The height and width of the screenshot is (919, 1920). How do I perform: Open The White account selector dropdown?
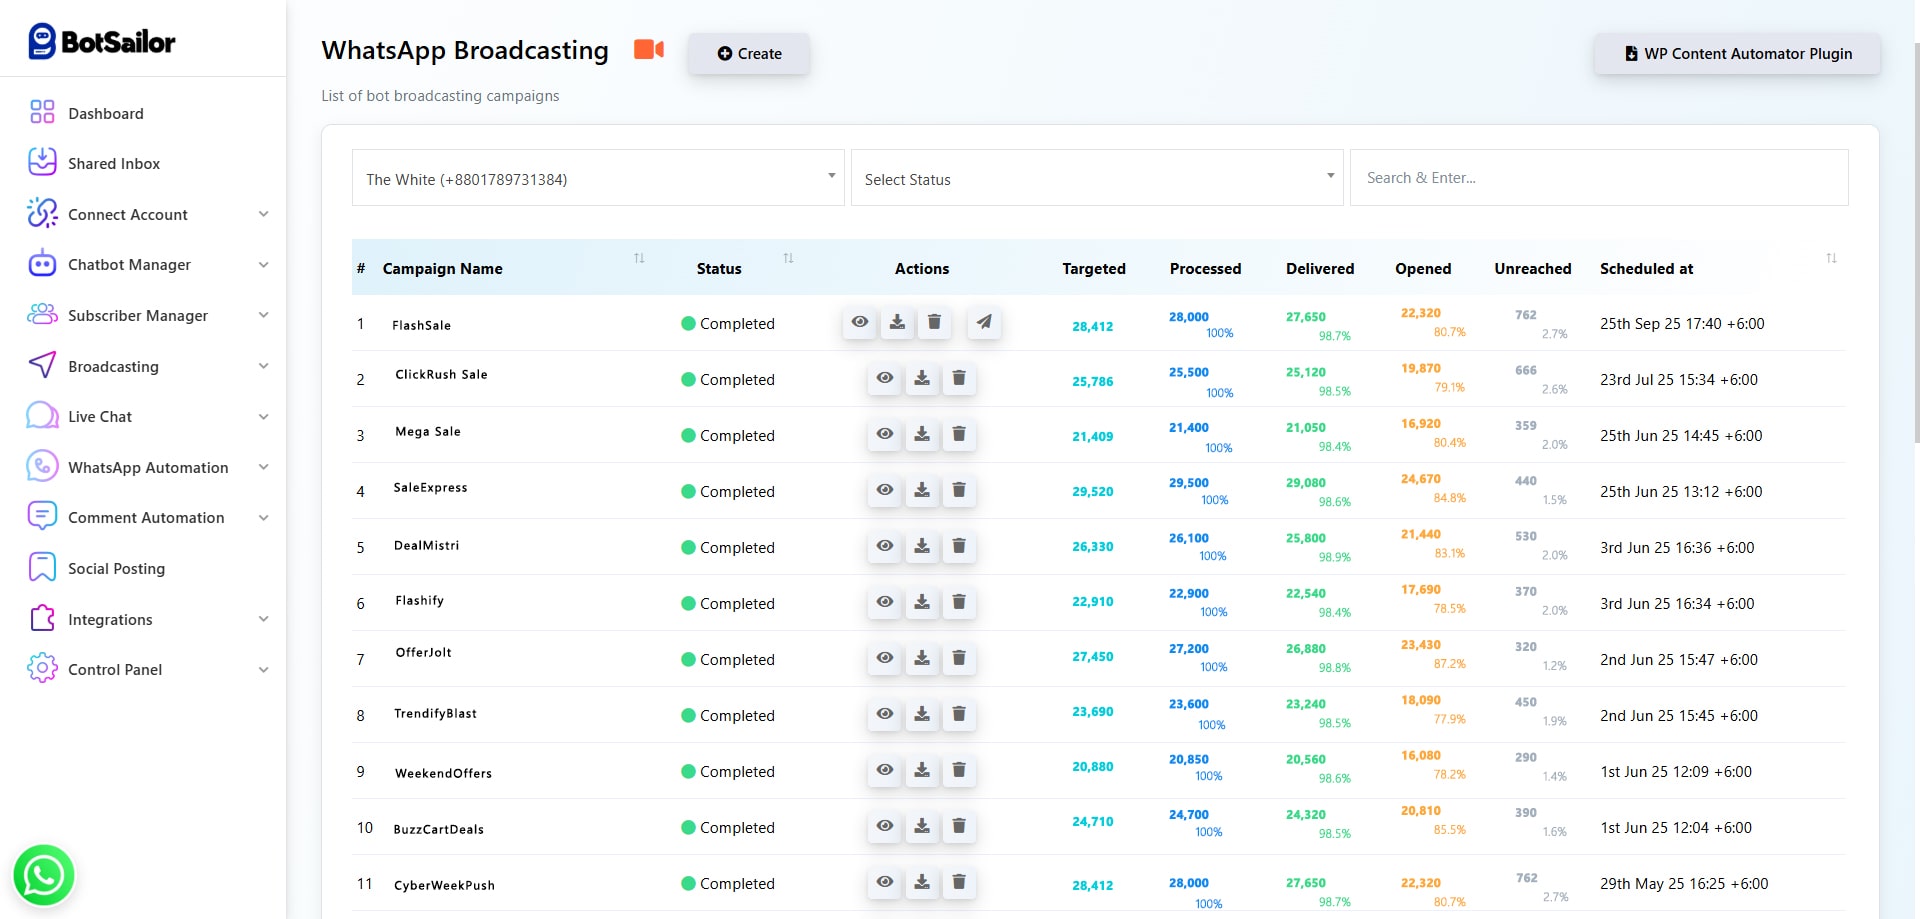click(x=598, y=178)
